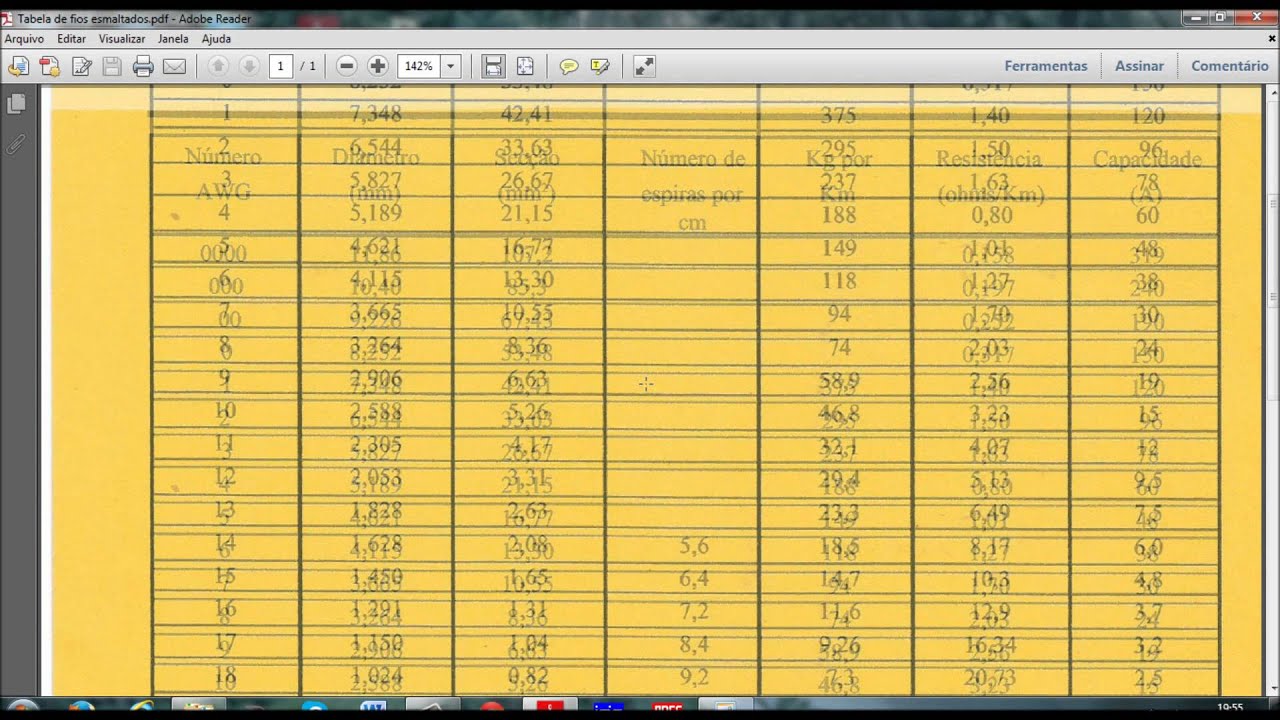1280x720 pixels.
Task: Click the cell showing 375
Action: [x=838, y=116]
